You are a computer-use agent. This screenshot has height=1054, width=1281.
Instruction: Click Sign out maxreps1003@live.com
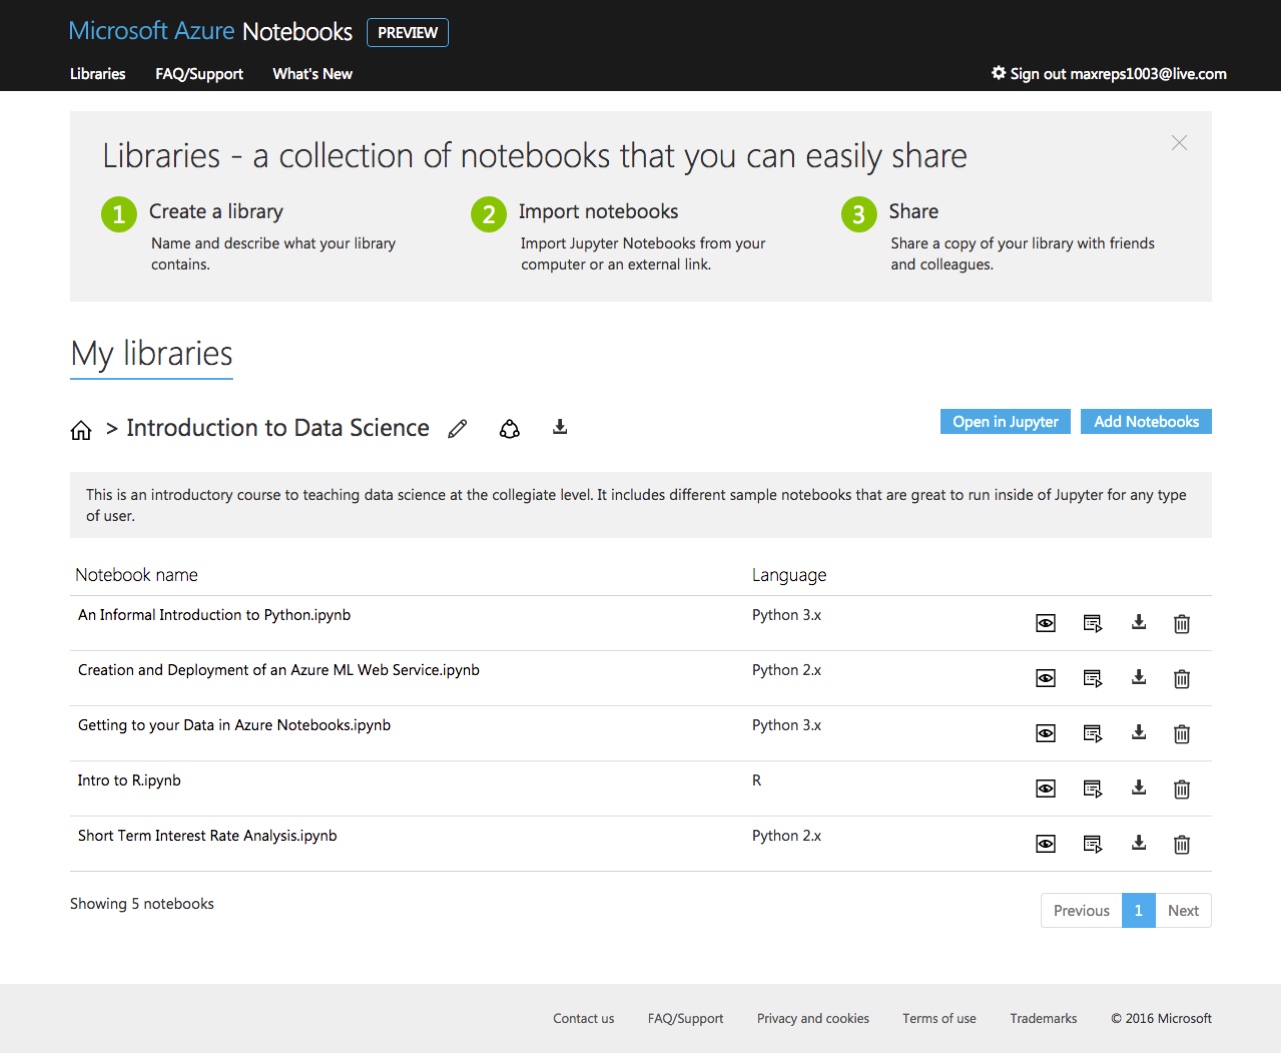1118,74
